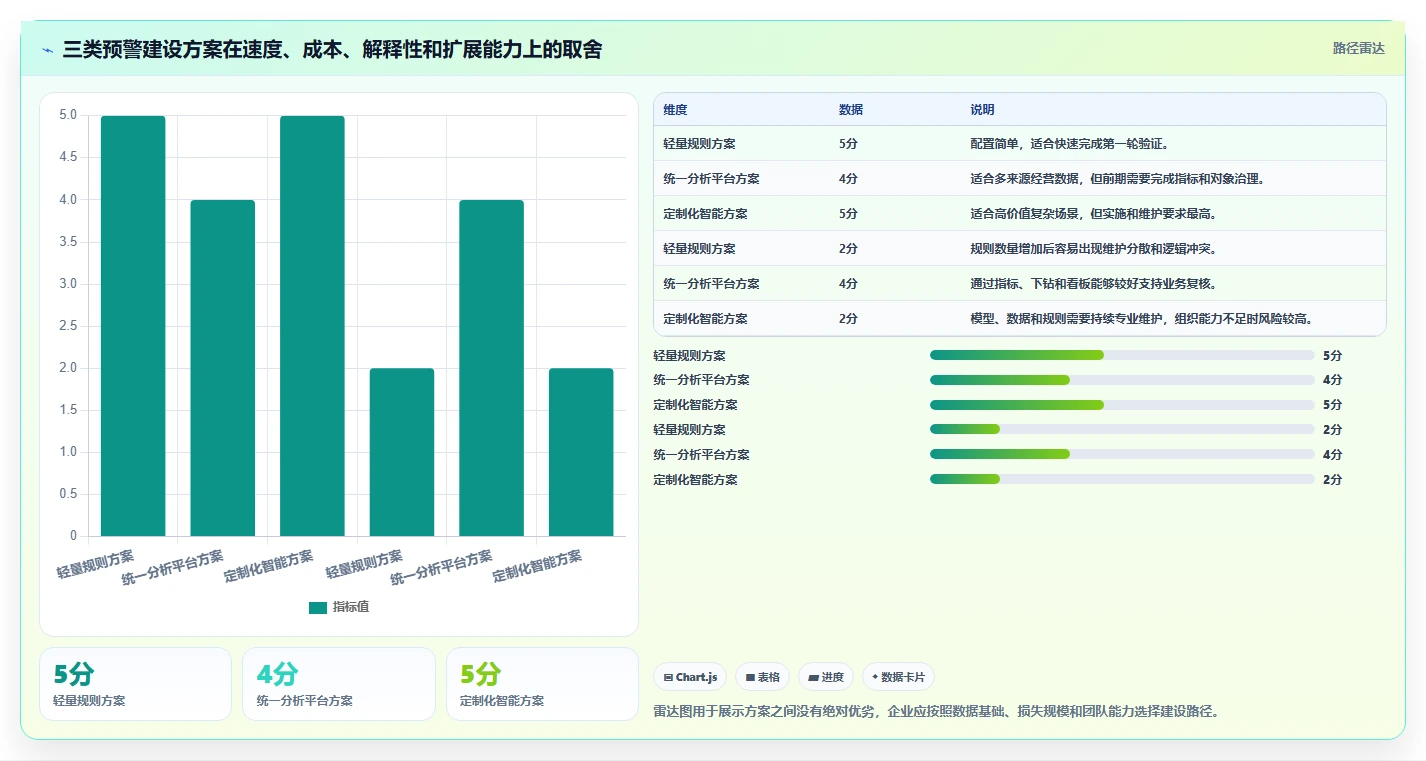1426x761 pixels.
Task: Click the y-axis value 0.5
Action: click(x=67, y=494)
